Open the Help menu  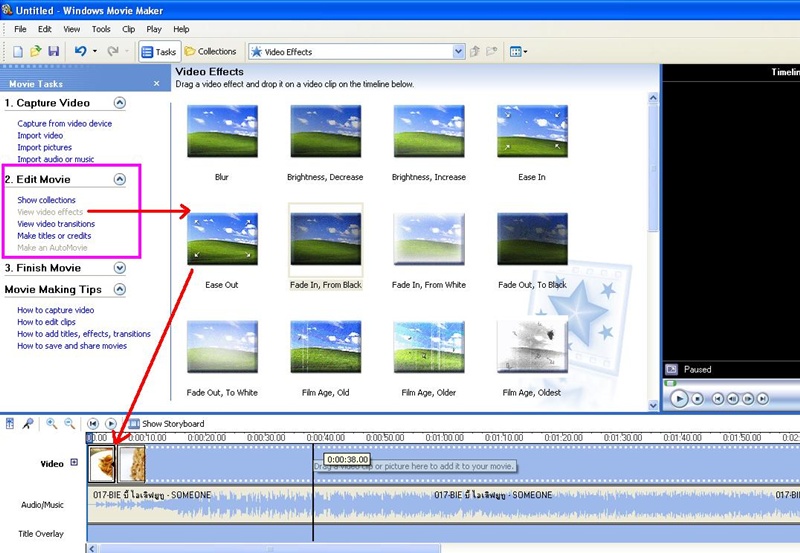tap(181, 29)
